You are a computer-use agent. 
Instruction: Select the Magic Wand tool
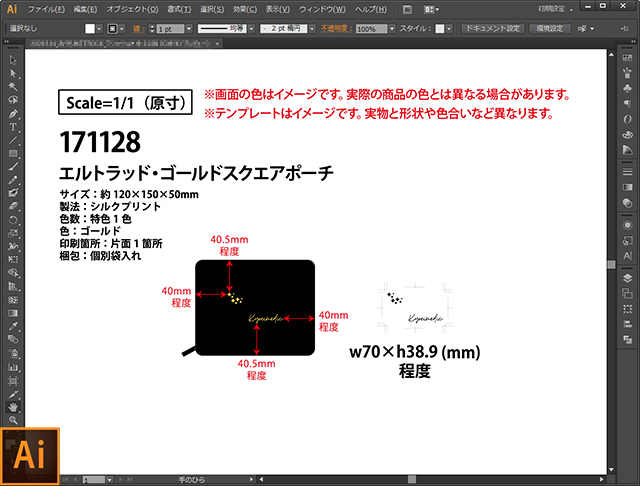pyautogui.click(x=13, y=87)
